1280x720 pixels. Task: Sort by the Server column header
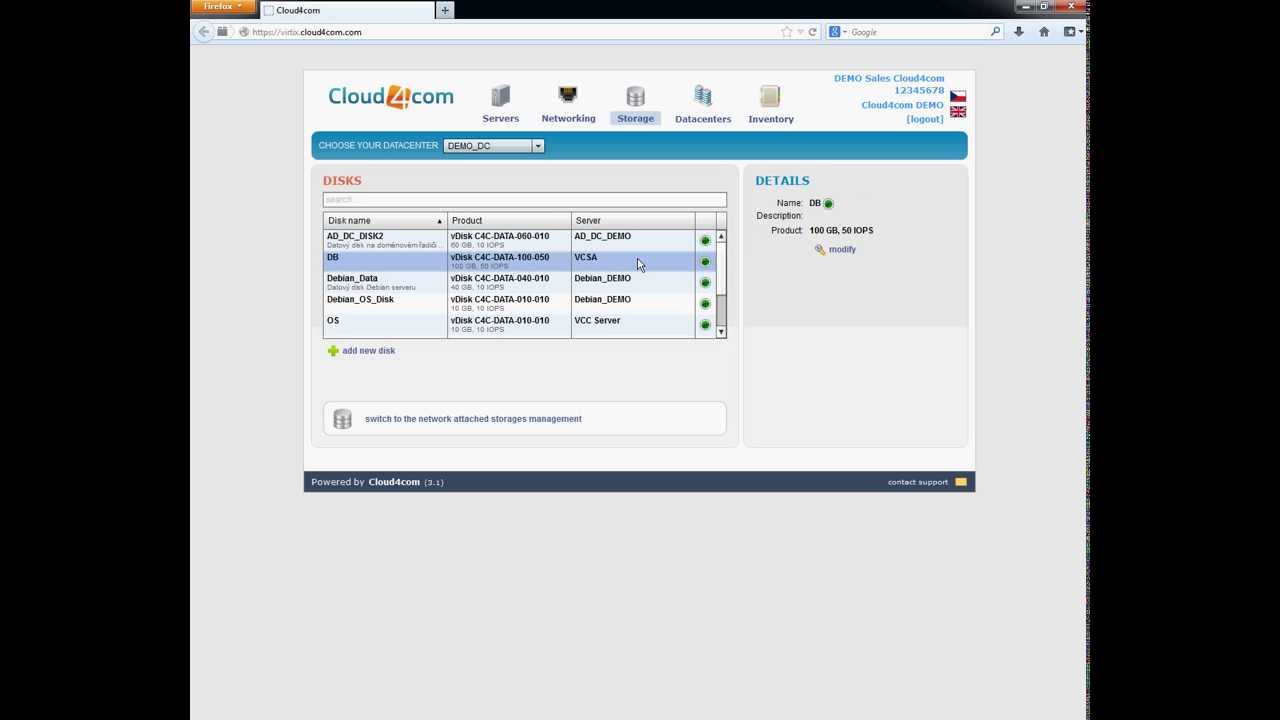click(633, 221)
